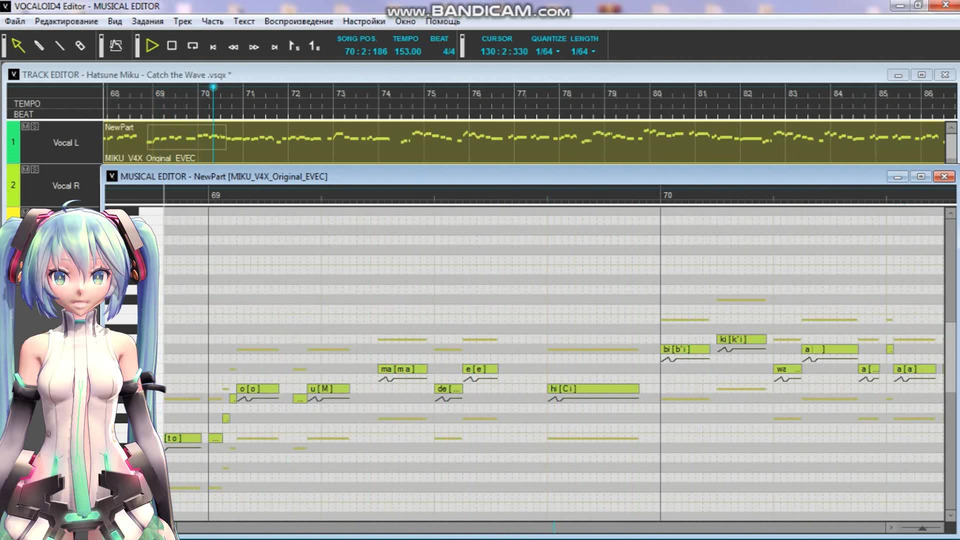Select the Line tool

coord(59,45)
